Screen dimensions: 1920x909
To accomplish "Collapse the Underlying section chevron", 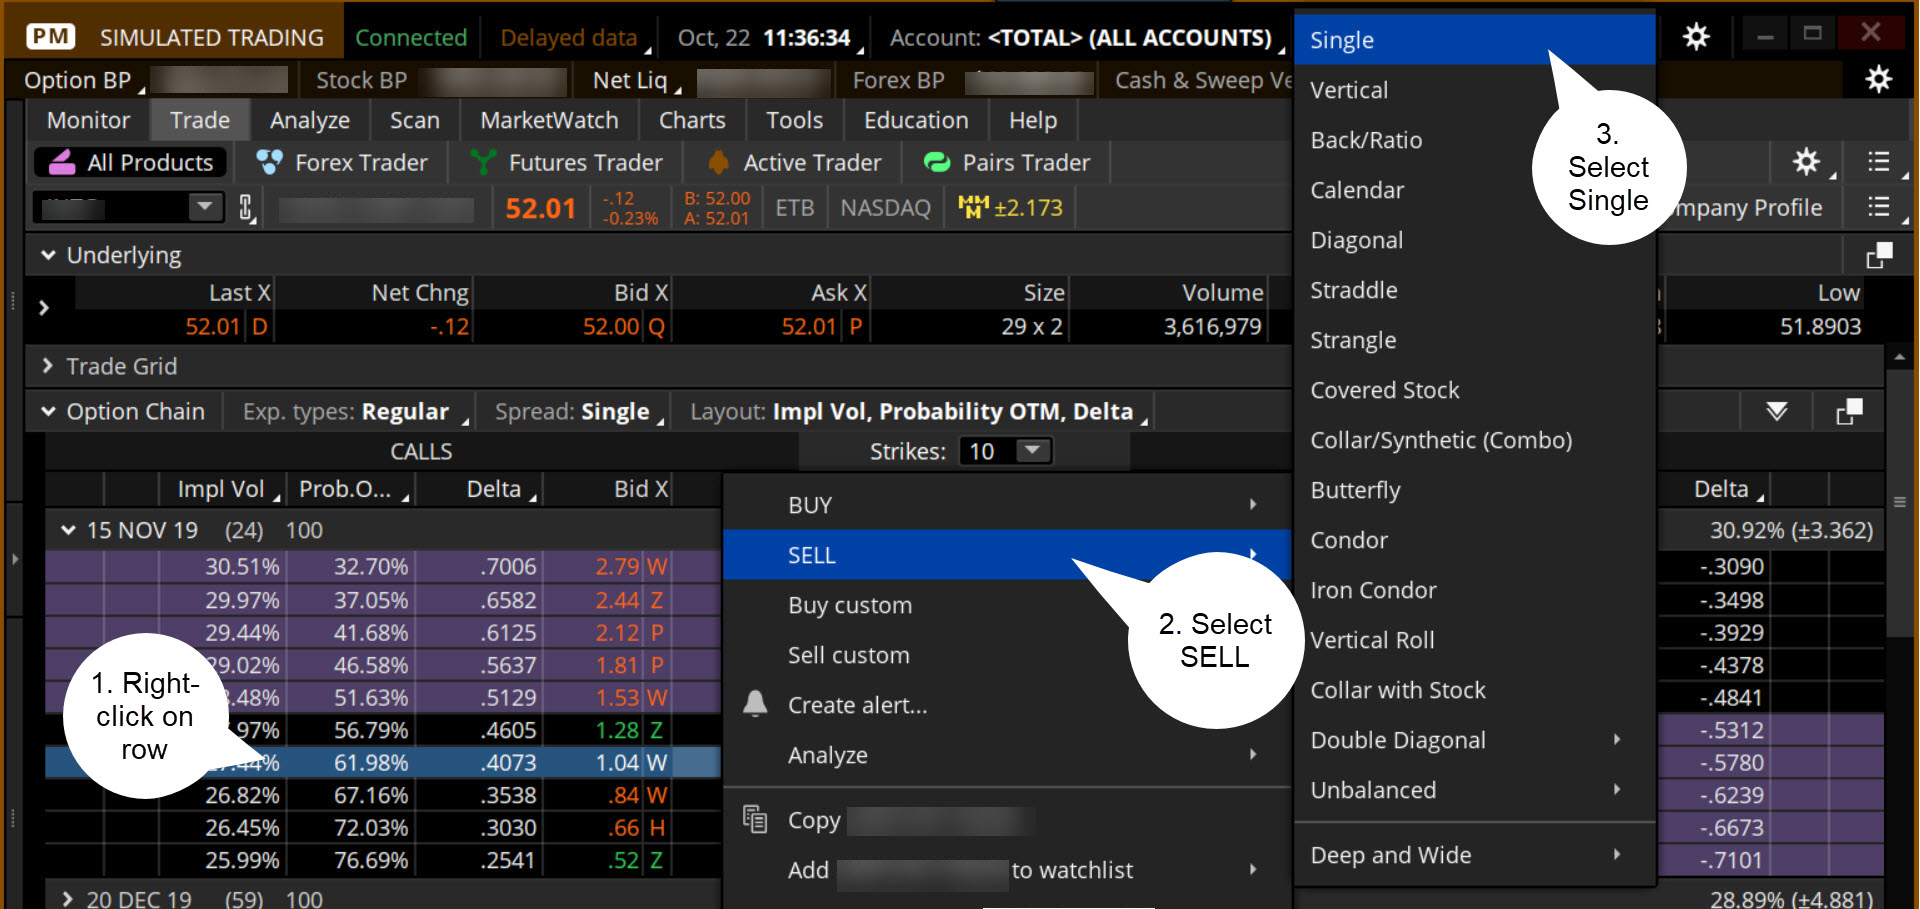I will 47,255.
